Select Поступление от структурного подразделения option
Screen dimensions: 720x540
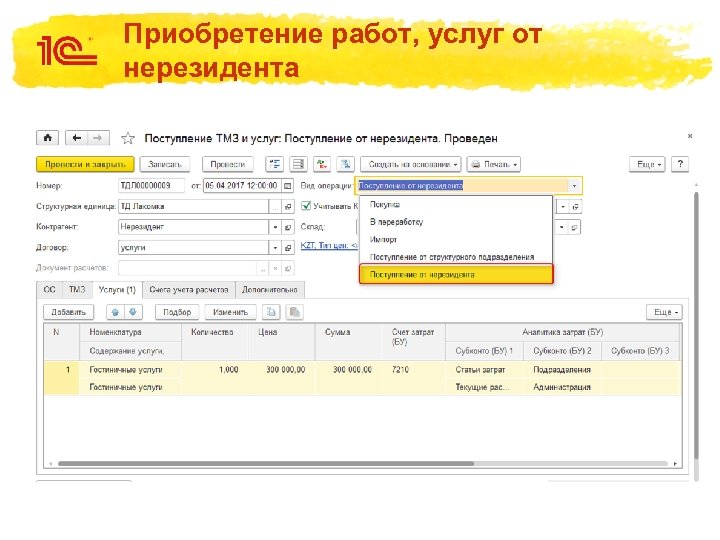456,257
